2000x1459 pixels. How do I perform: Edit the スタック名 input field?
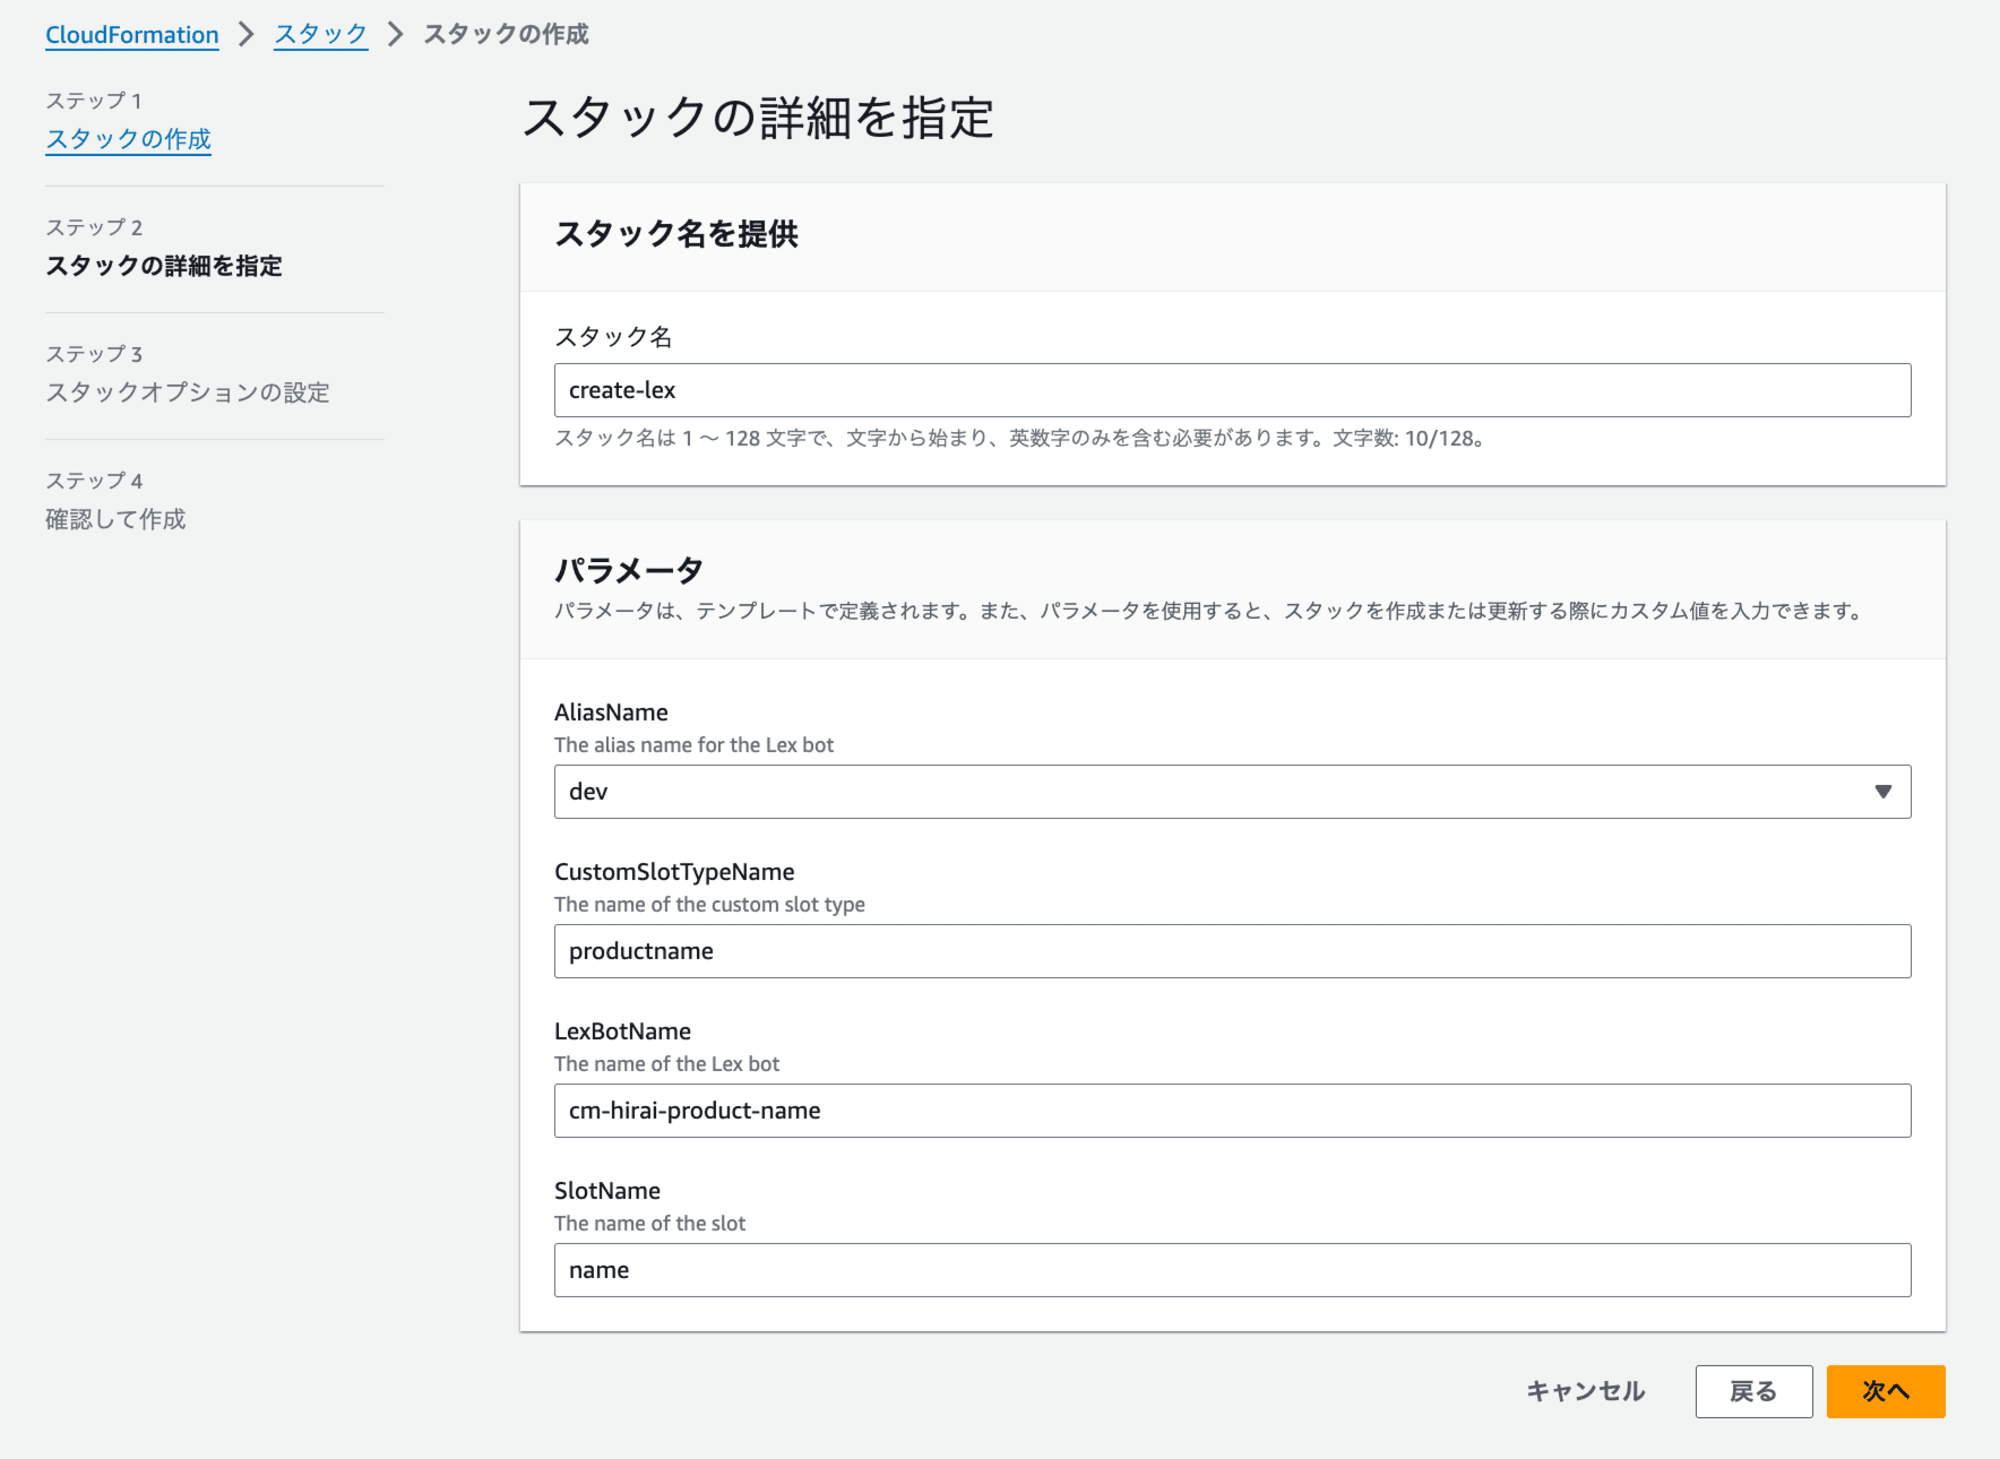pyautogui.click(x=1233, y=390)
